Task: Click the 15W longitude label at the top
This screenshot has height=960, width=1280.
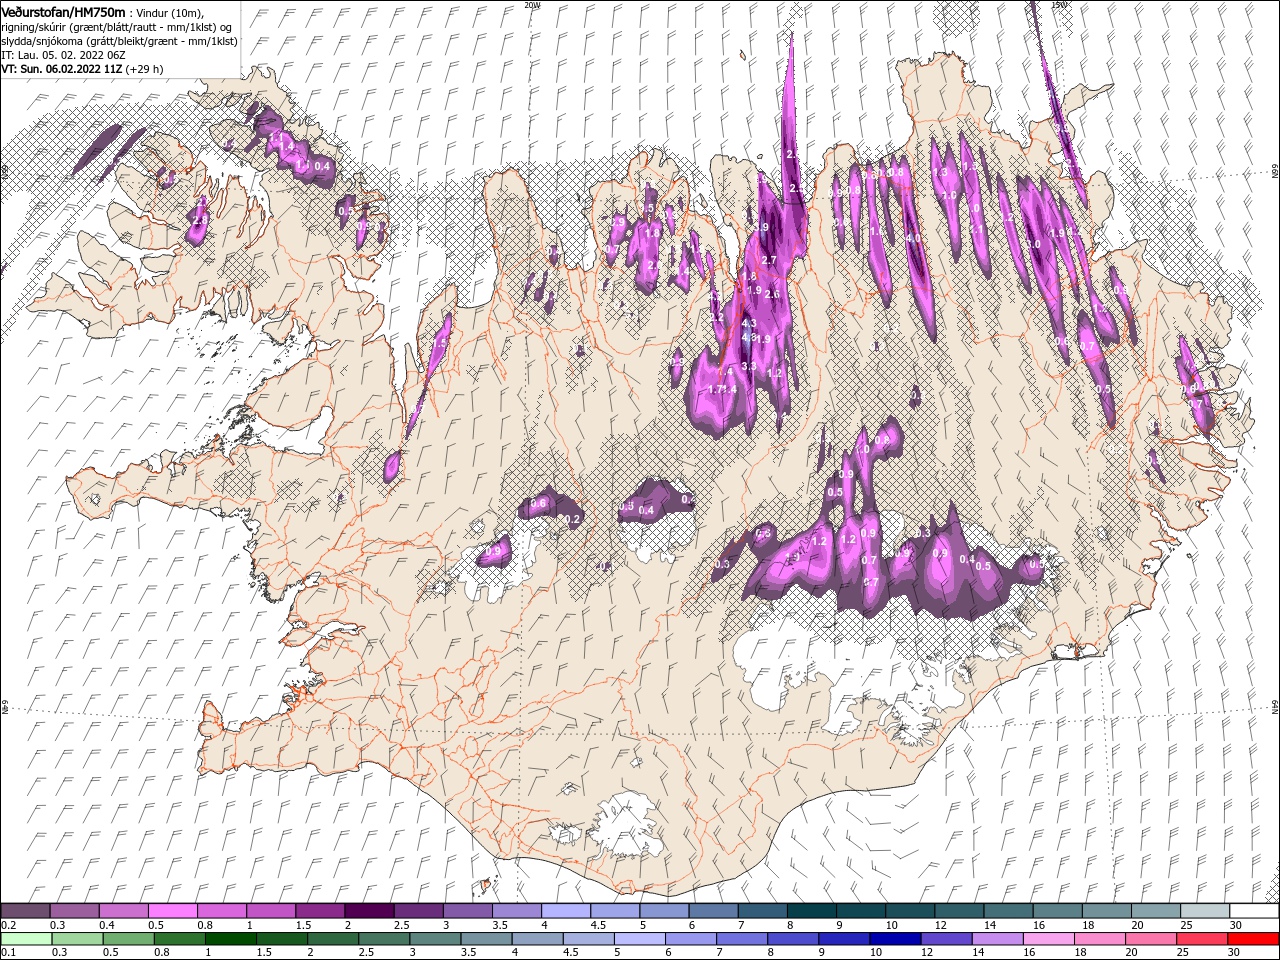Action: 1058,5
